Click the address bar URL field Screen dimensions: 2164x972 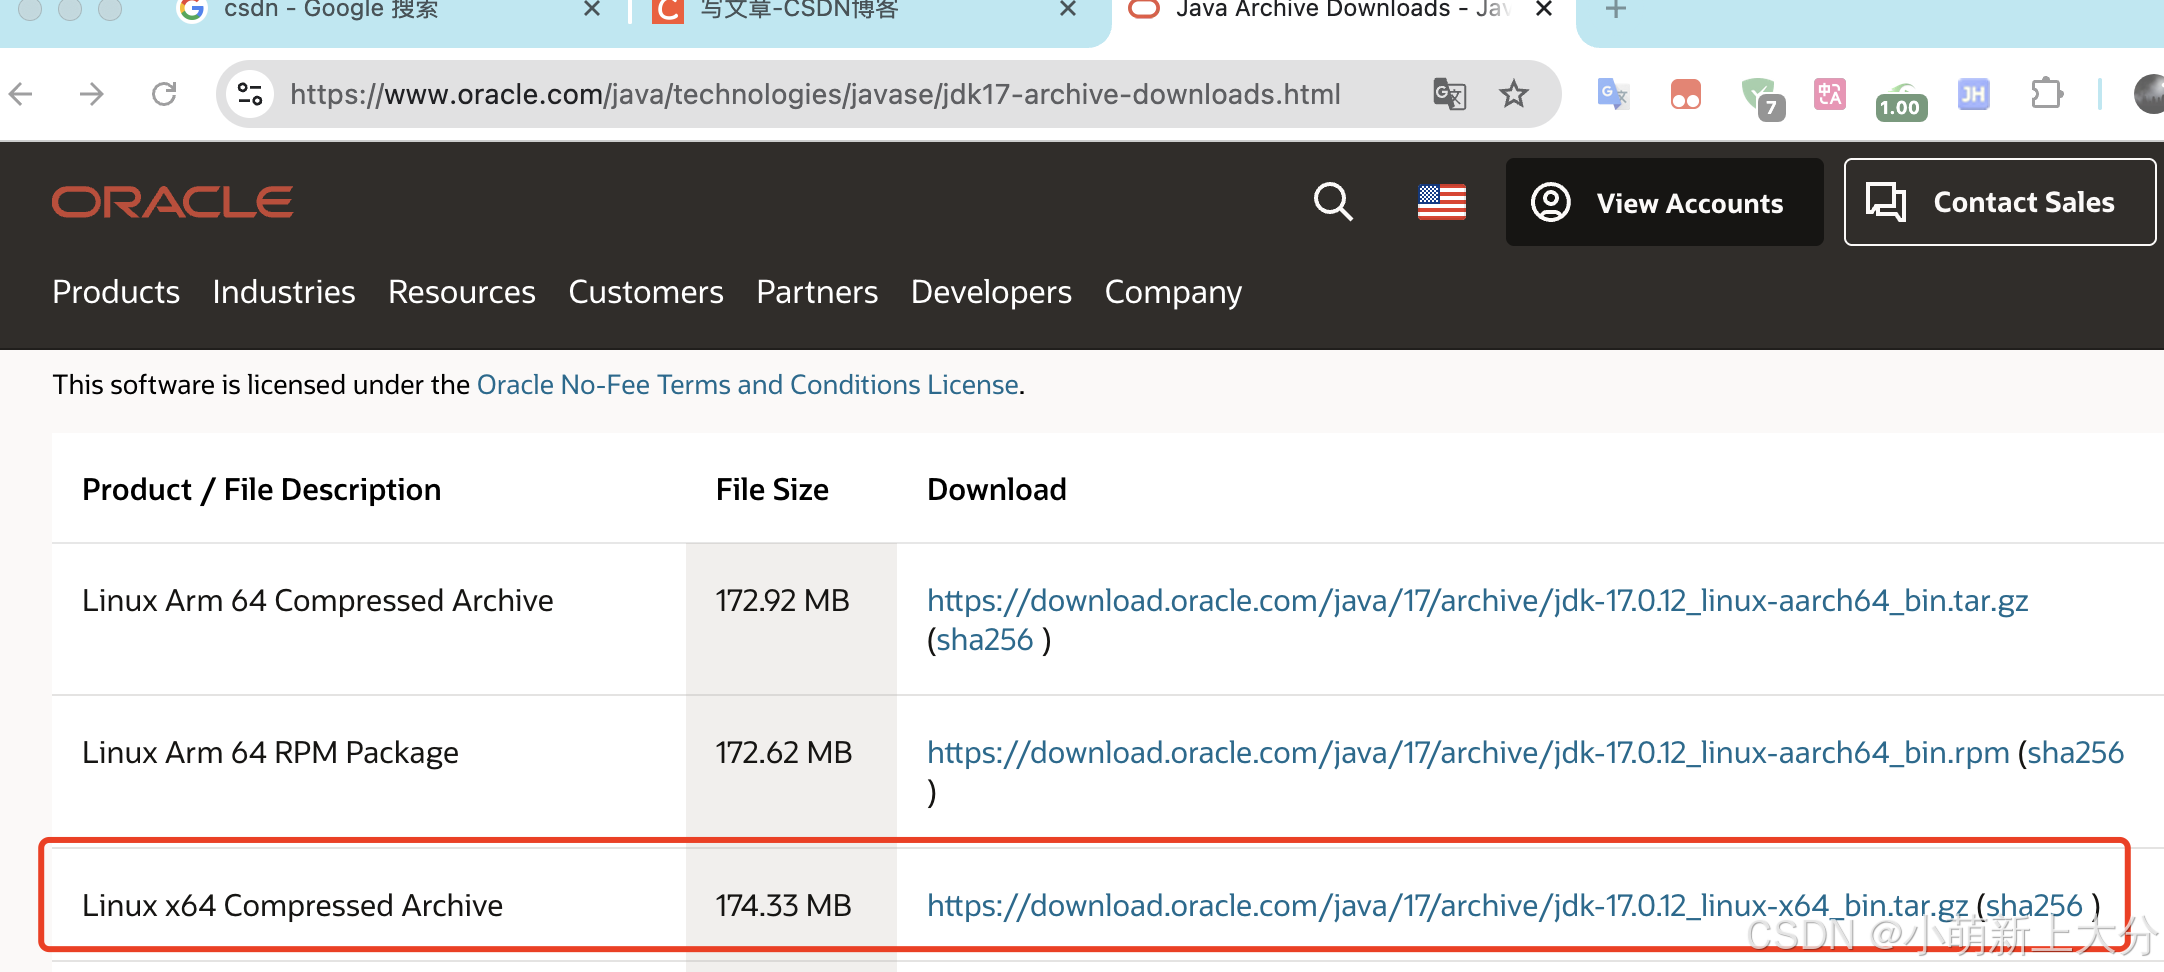coord(815,95)
